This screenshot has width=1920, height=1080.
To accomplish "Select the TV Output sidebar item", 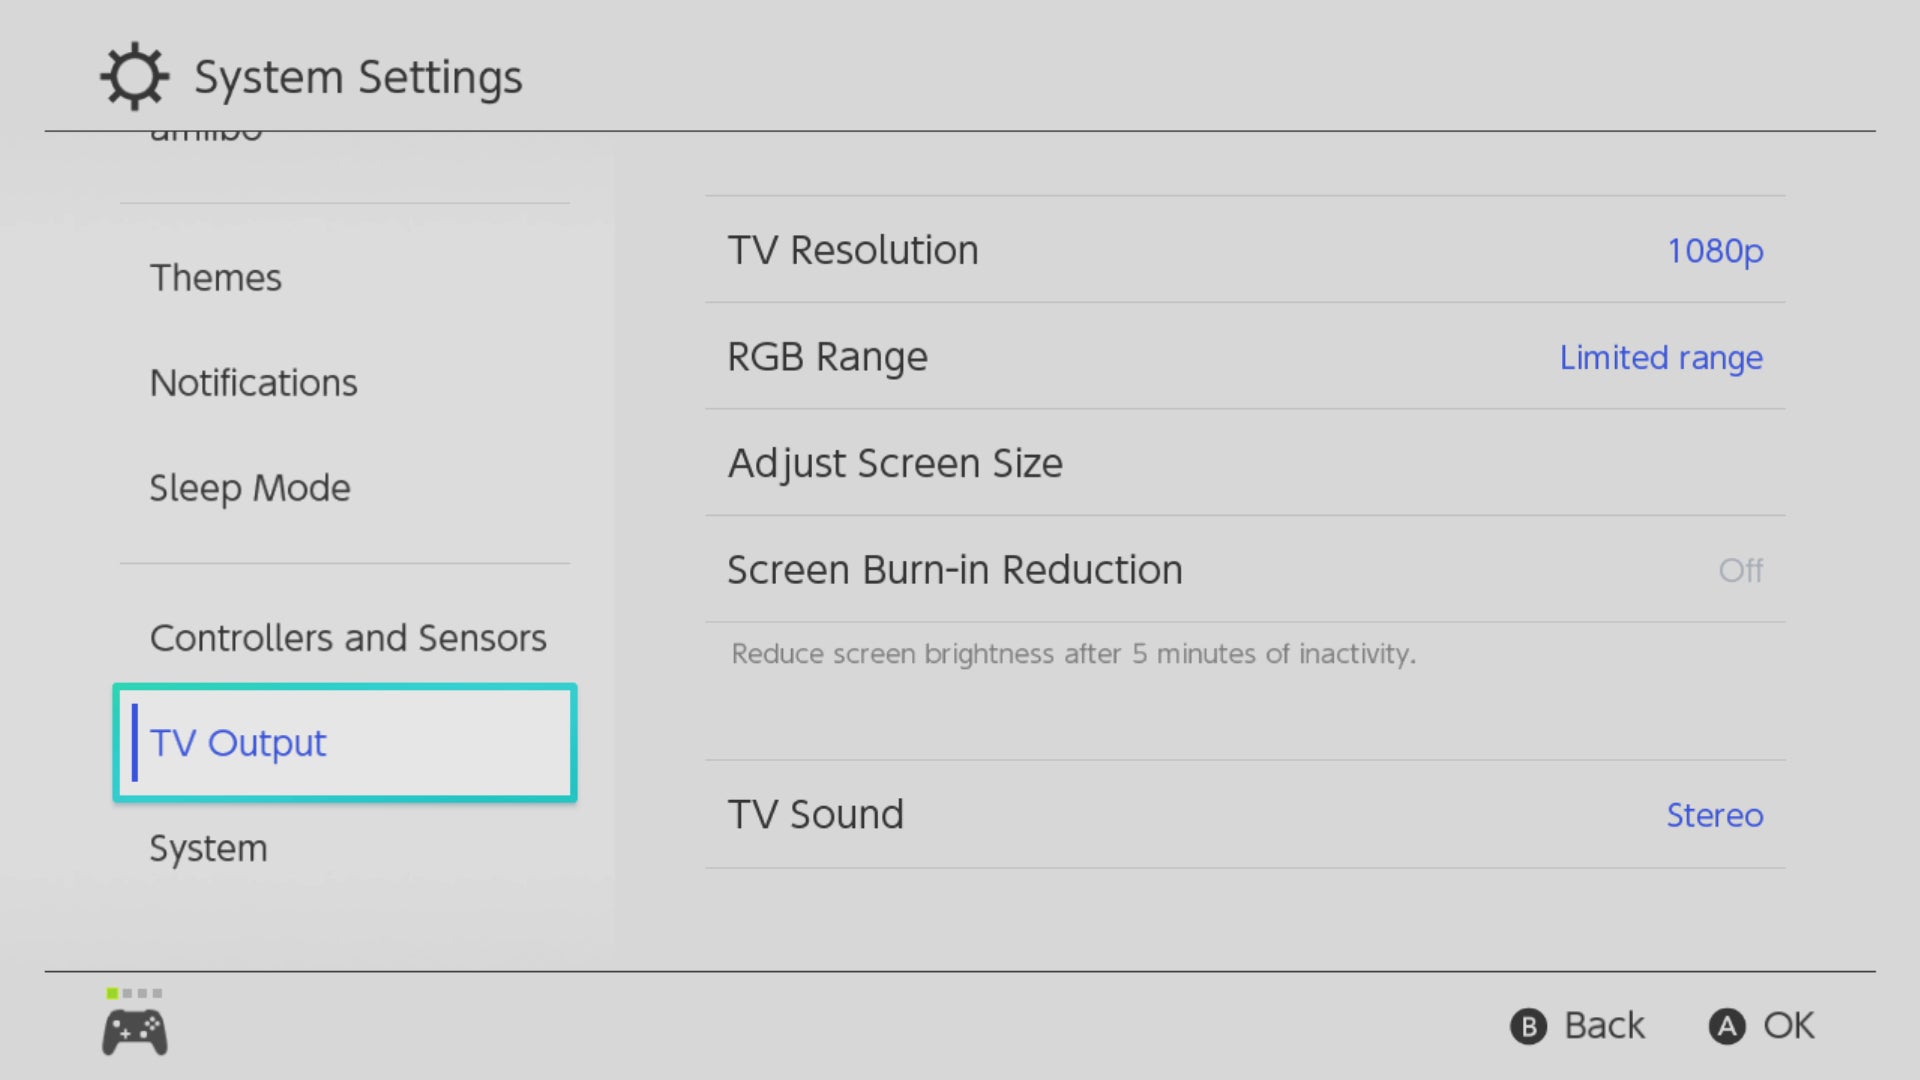I will (344, 743).
